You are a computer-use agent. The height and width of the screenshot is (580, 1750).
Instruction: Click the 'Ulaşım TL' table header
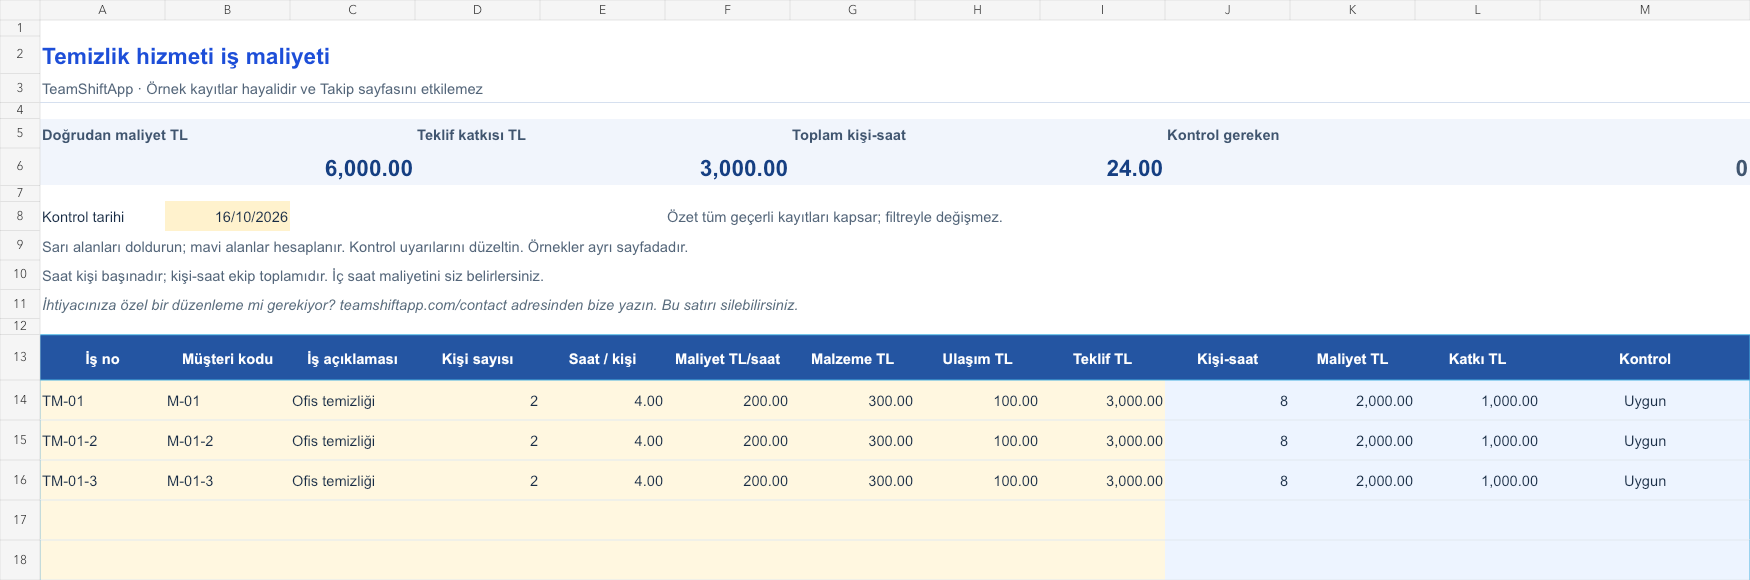click(x=977, y=359)
